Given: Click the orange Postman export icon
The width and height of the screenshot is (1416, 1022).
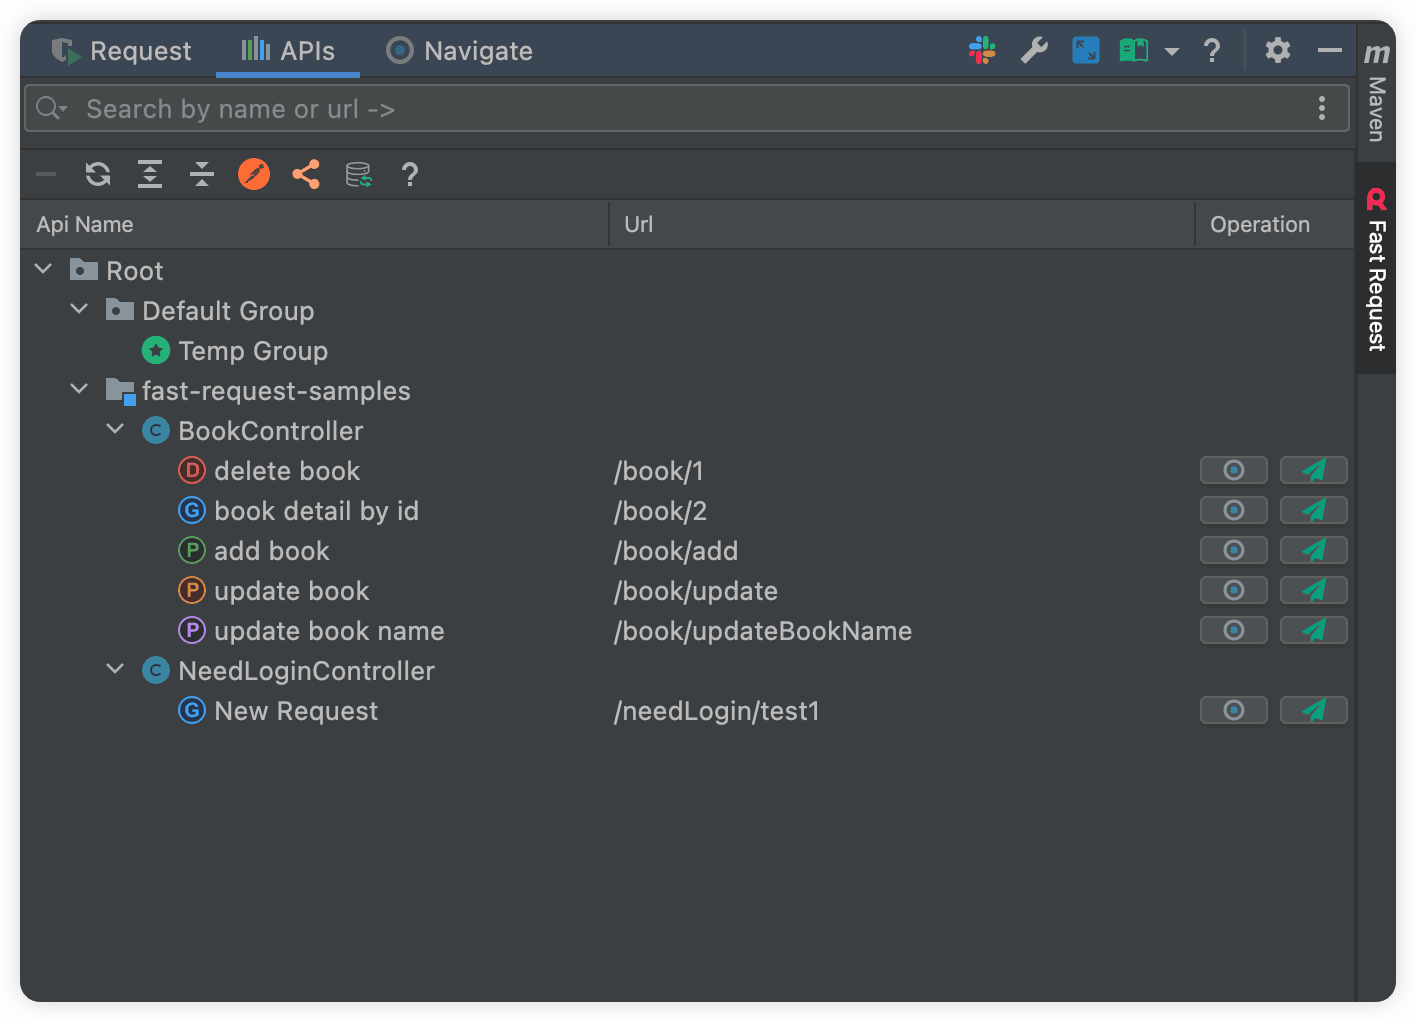Looking at the screenshot, I should point(254,174).
